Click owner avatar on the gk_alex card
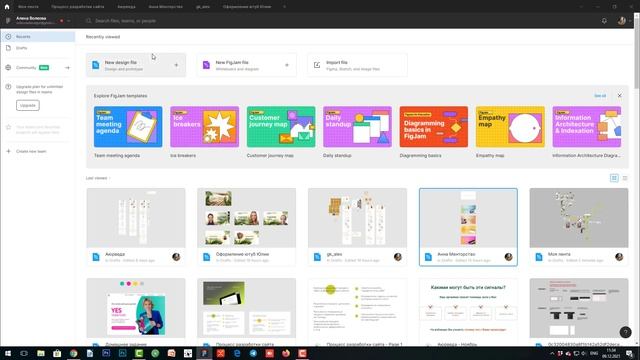 pyautogui.click(x=398, y=257)
